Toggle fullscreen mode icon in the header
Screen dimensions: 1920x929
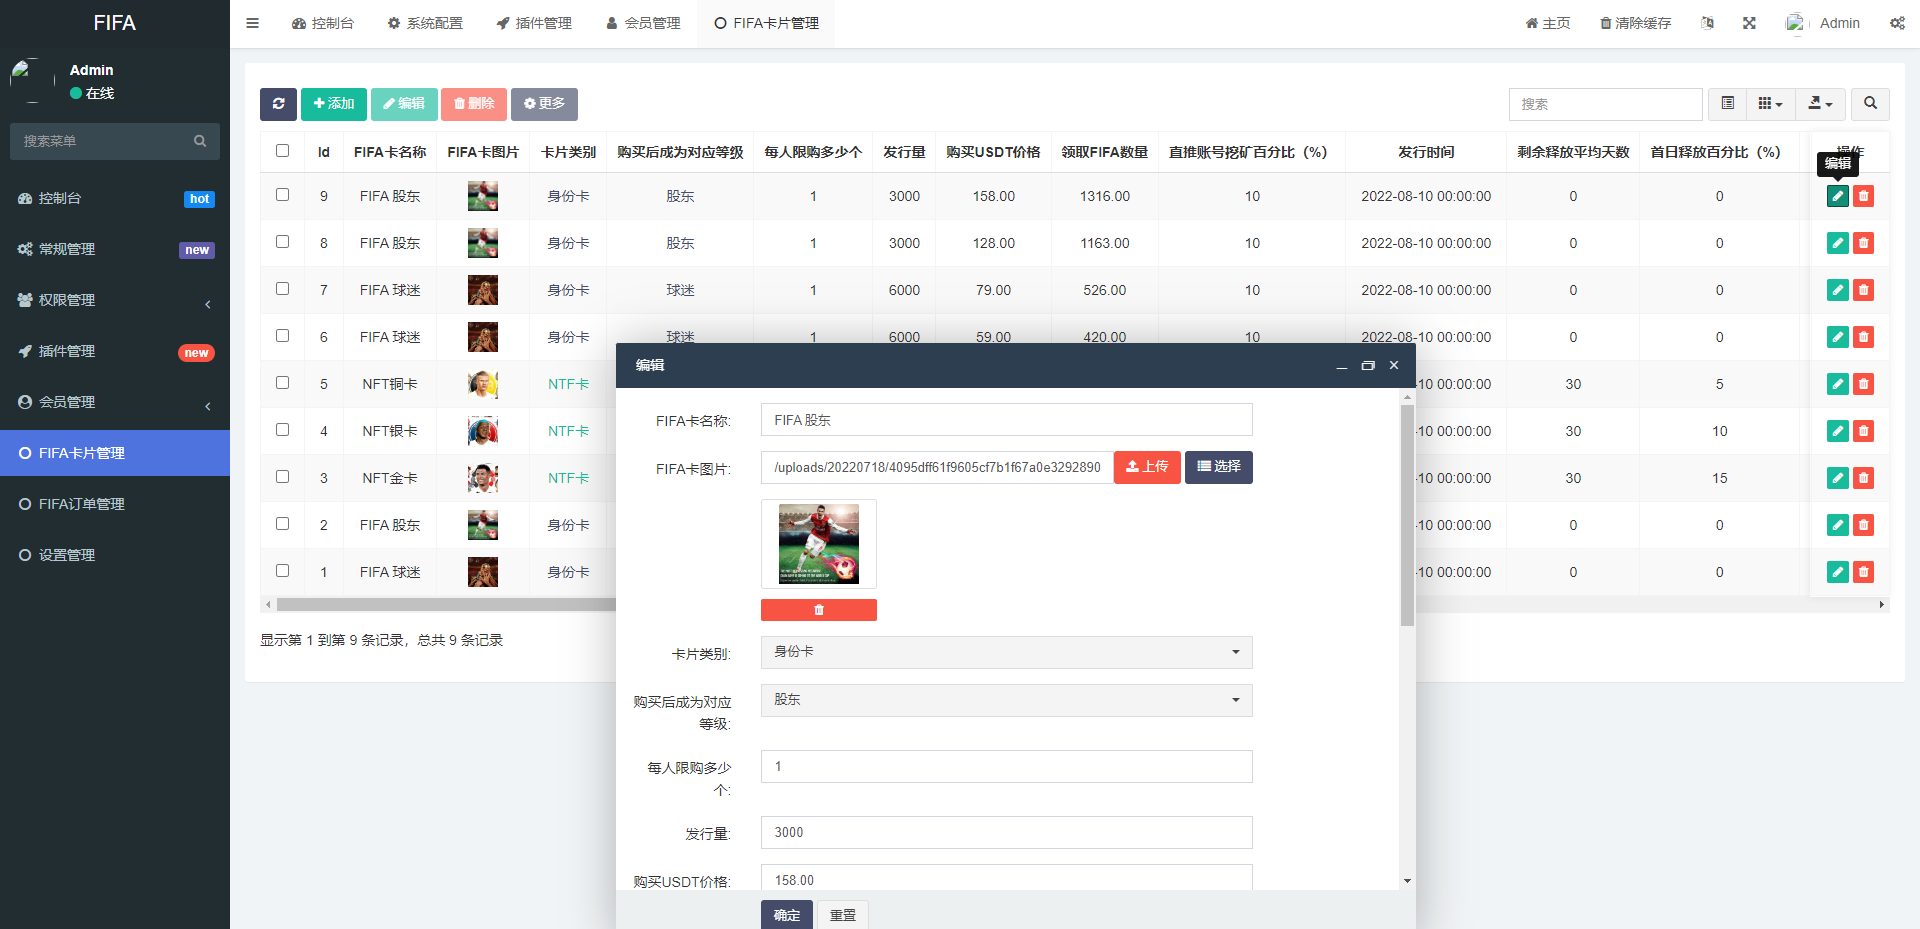pos(1749,23)
